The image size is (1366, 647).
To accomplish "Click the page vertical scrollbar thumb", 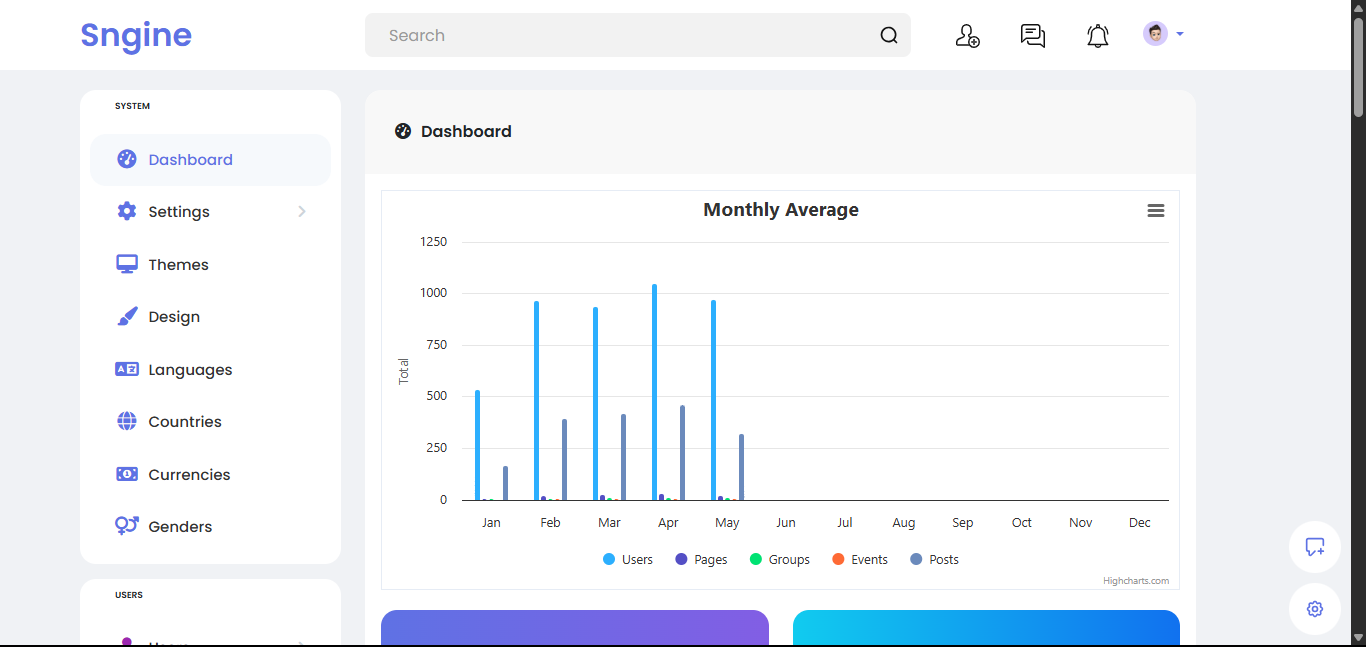I will coord(1359,67).
